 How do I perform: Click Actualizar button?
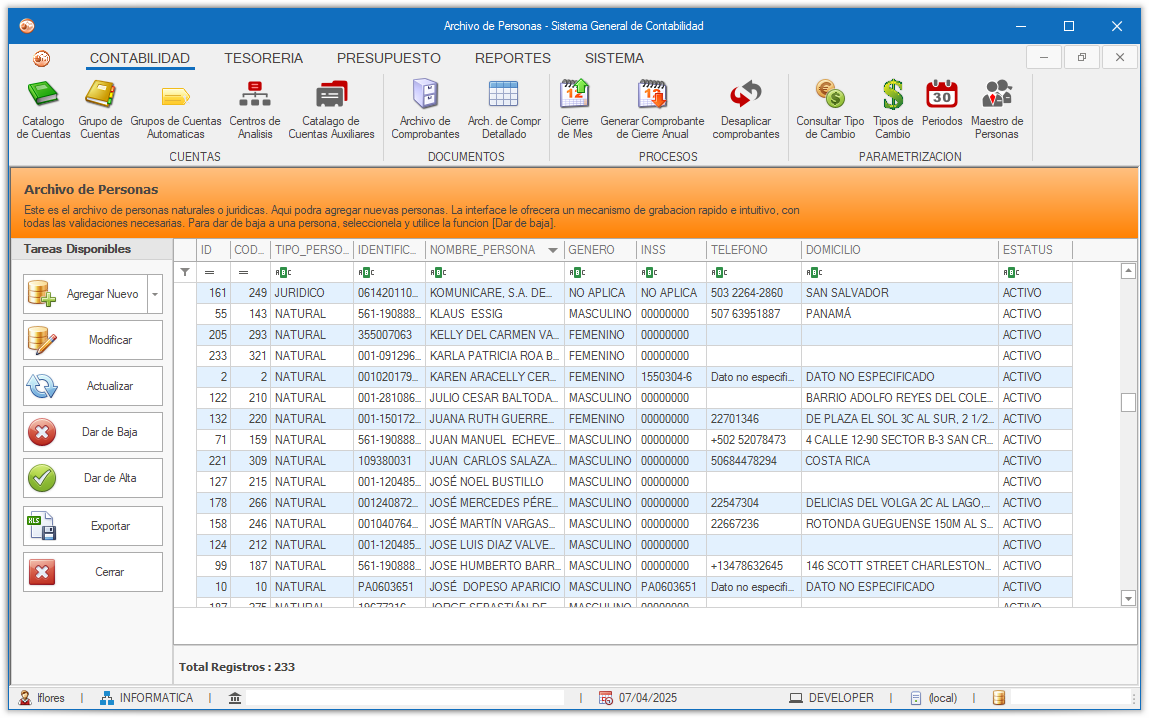point(93,386)
